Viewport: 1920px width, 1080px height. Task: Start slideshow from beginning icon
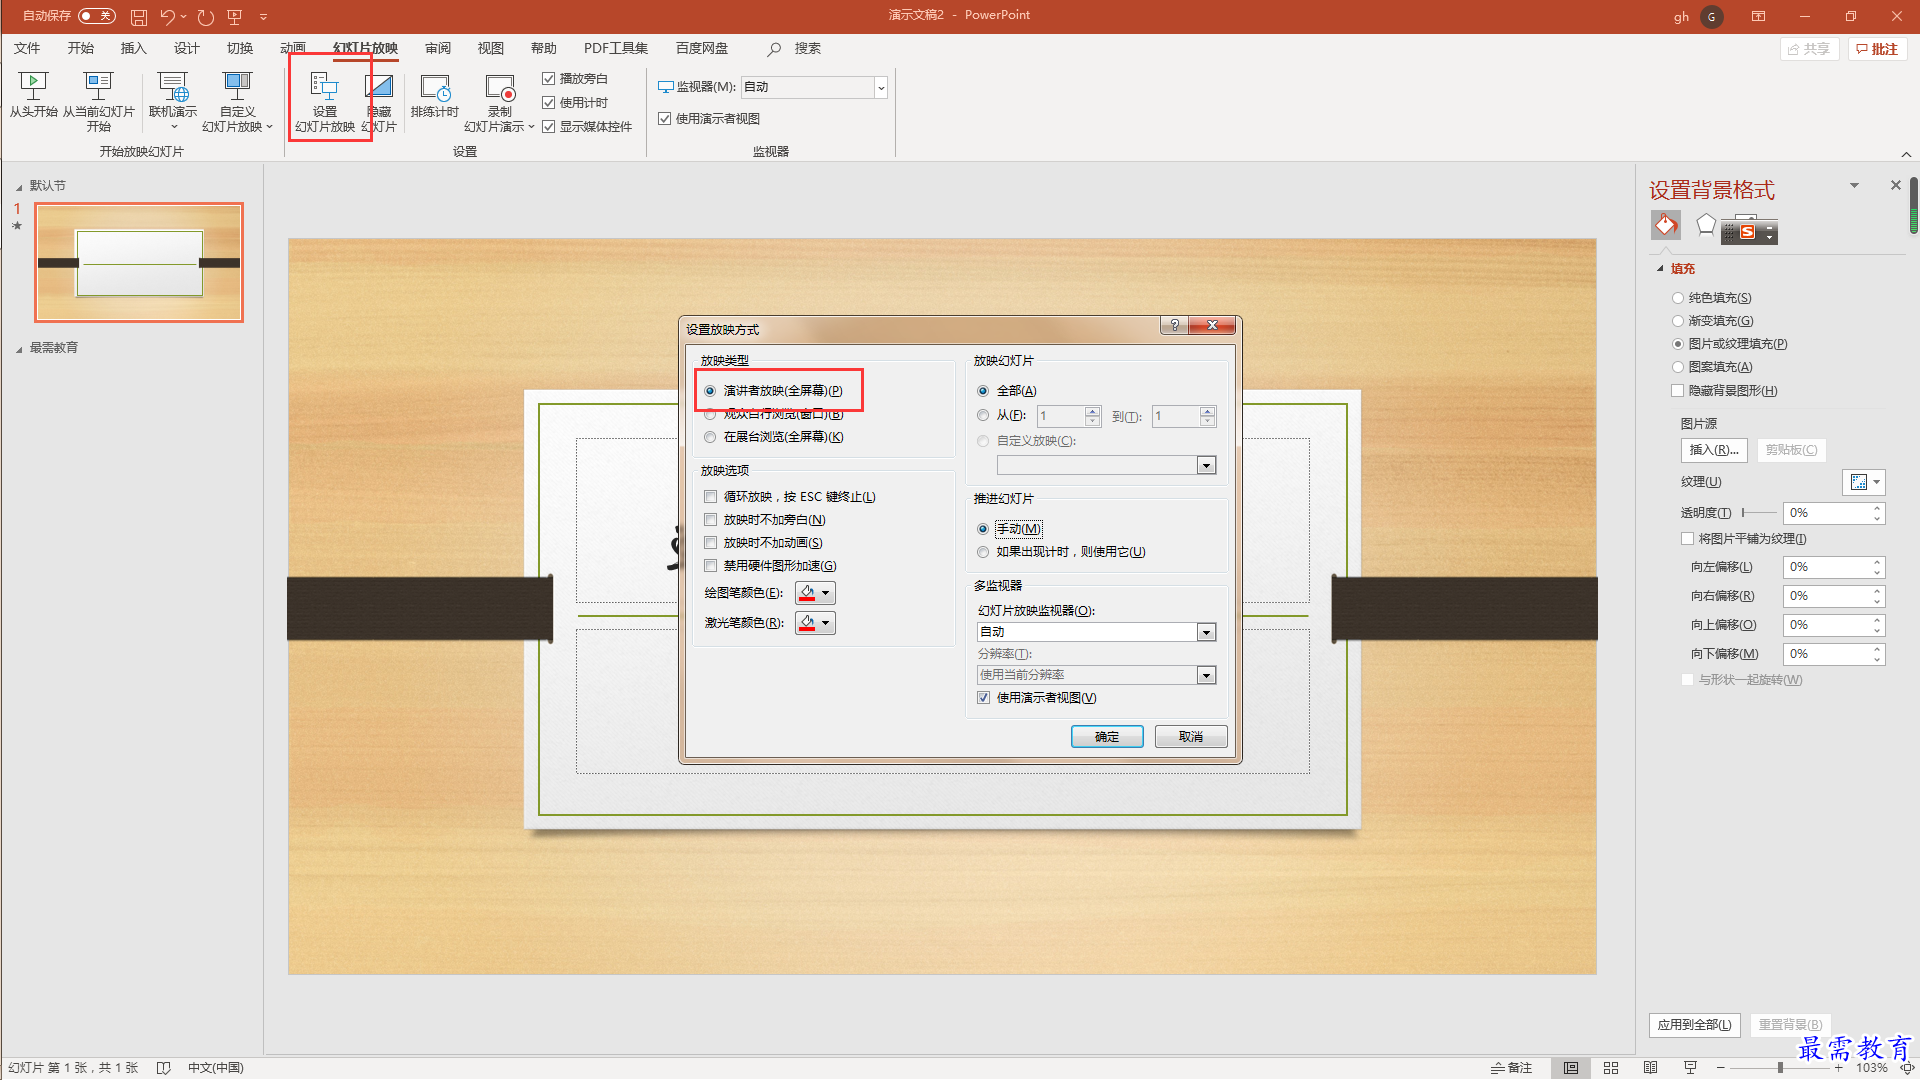33,95
